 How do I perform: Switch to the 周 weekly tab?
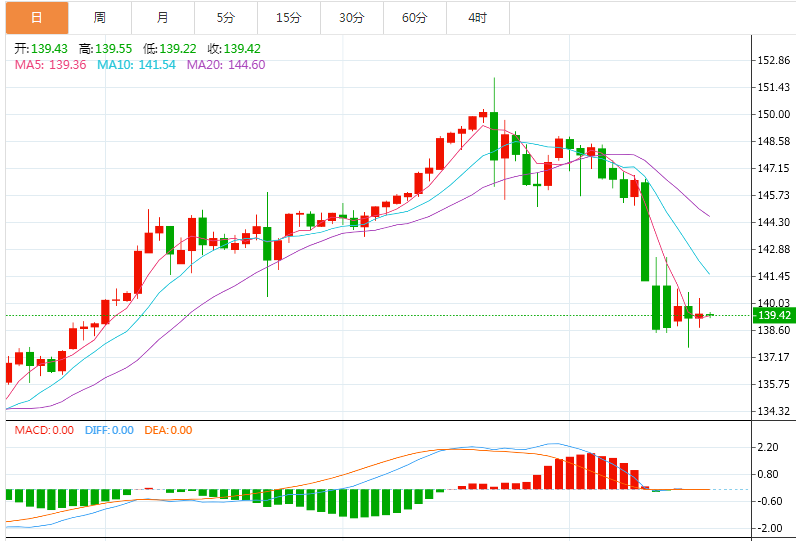(x=100, y=18)
